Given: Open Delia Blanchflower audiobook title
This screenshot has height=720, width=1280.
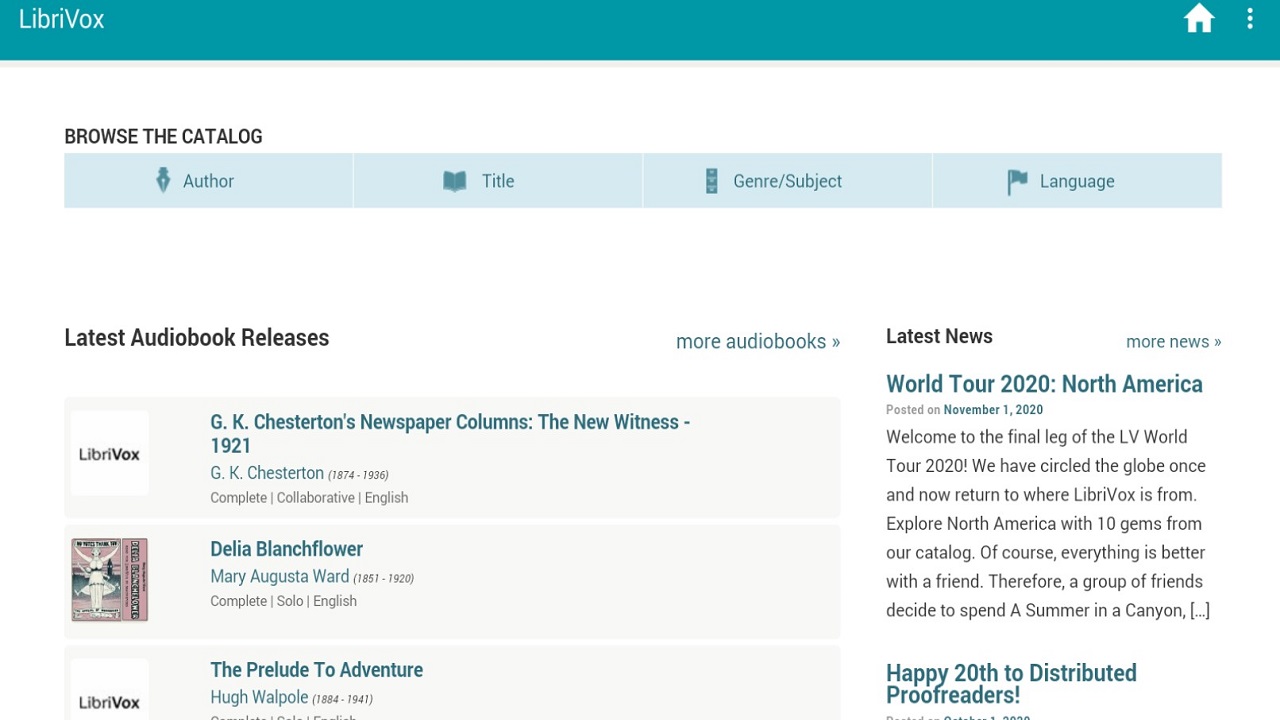Looking at the screenshot, I should tap(286, 549).
